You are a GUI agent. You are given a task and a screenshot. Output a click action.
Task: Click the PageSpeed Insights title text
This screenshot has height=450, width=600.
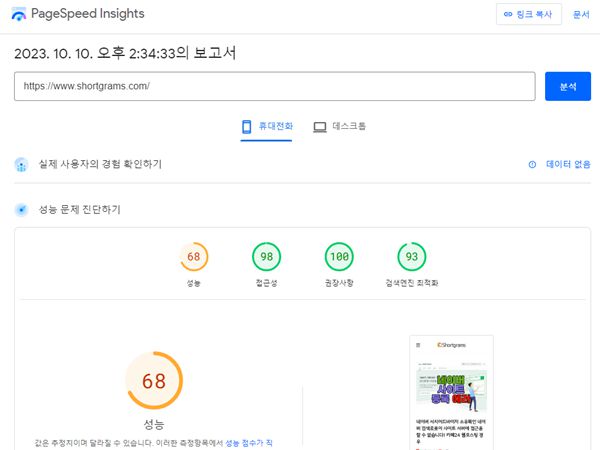pos(88,14)
